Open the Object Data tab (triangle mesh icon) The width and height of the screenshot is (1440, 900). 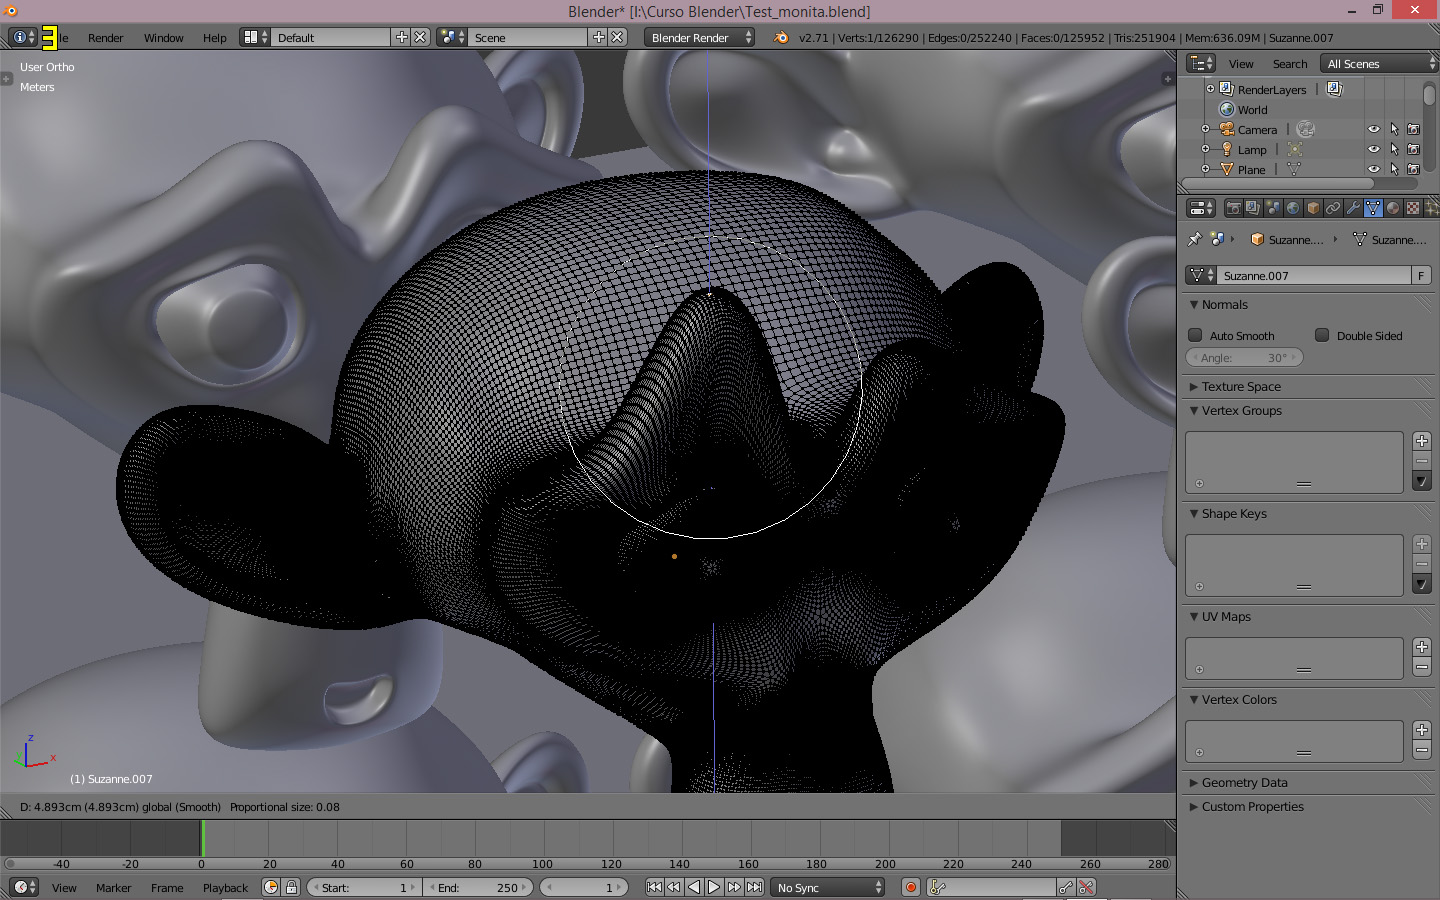tap(1373, 208)
